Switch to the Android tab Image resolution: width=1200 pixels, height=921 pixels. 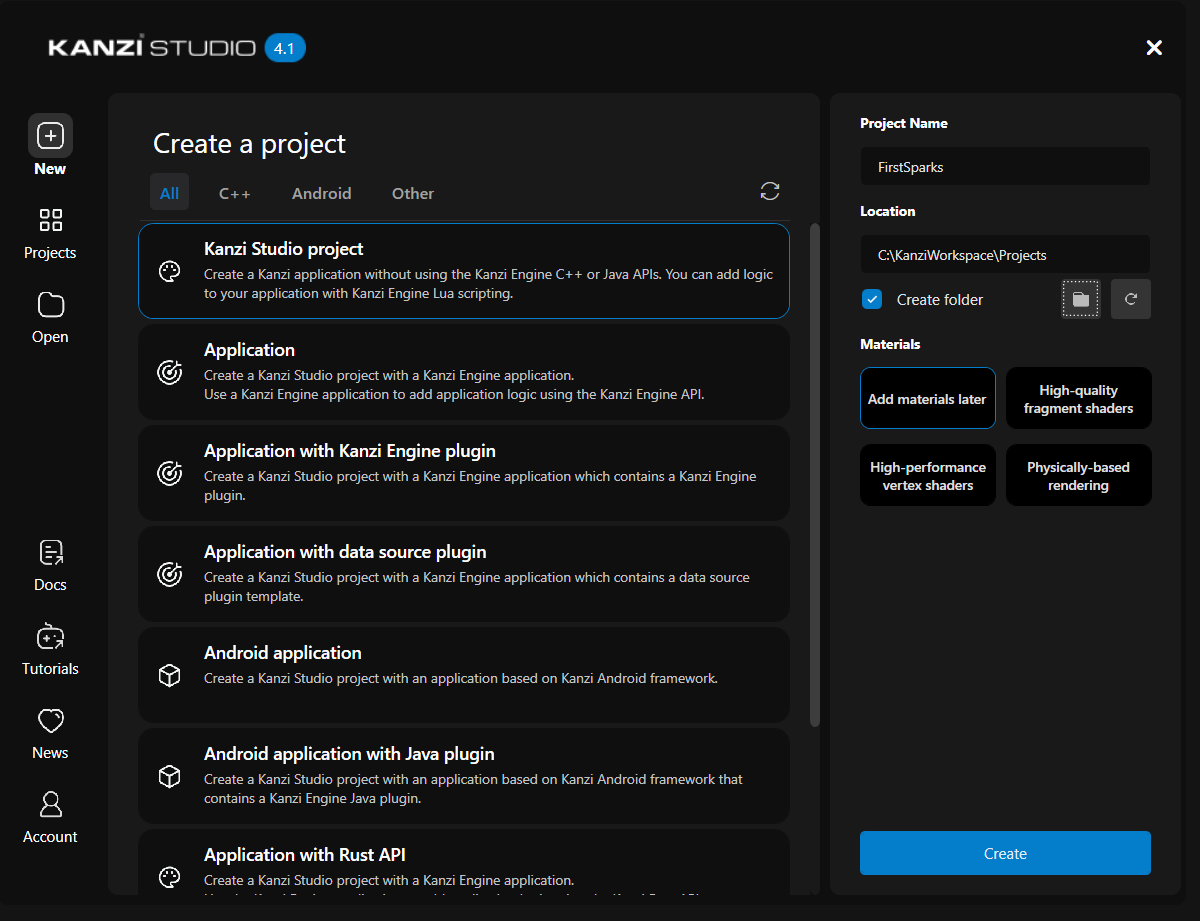click(x=321, y=193)
